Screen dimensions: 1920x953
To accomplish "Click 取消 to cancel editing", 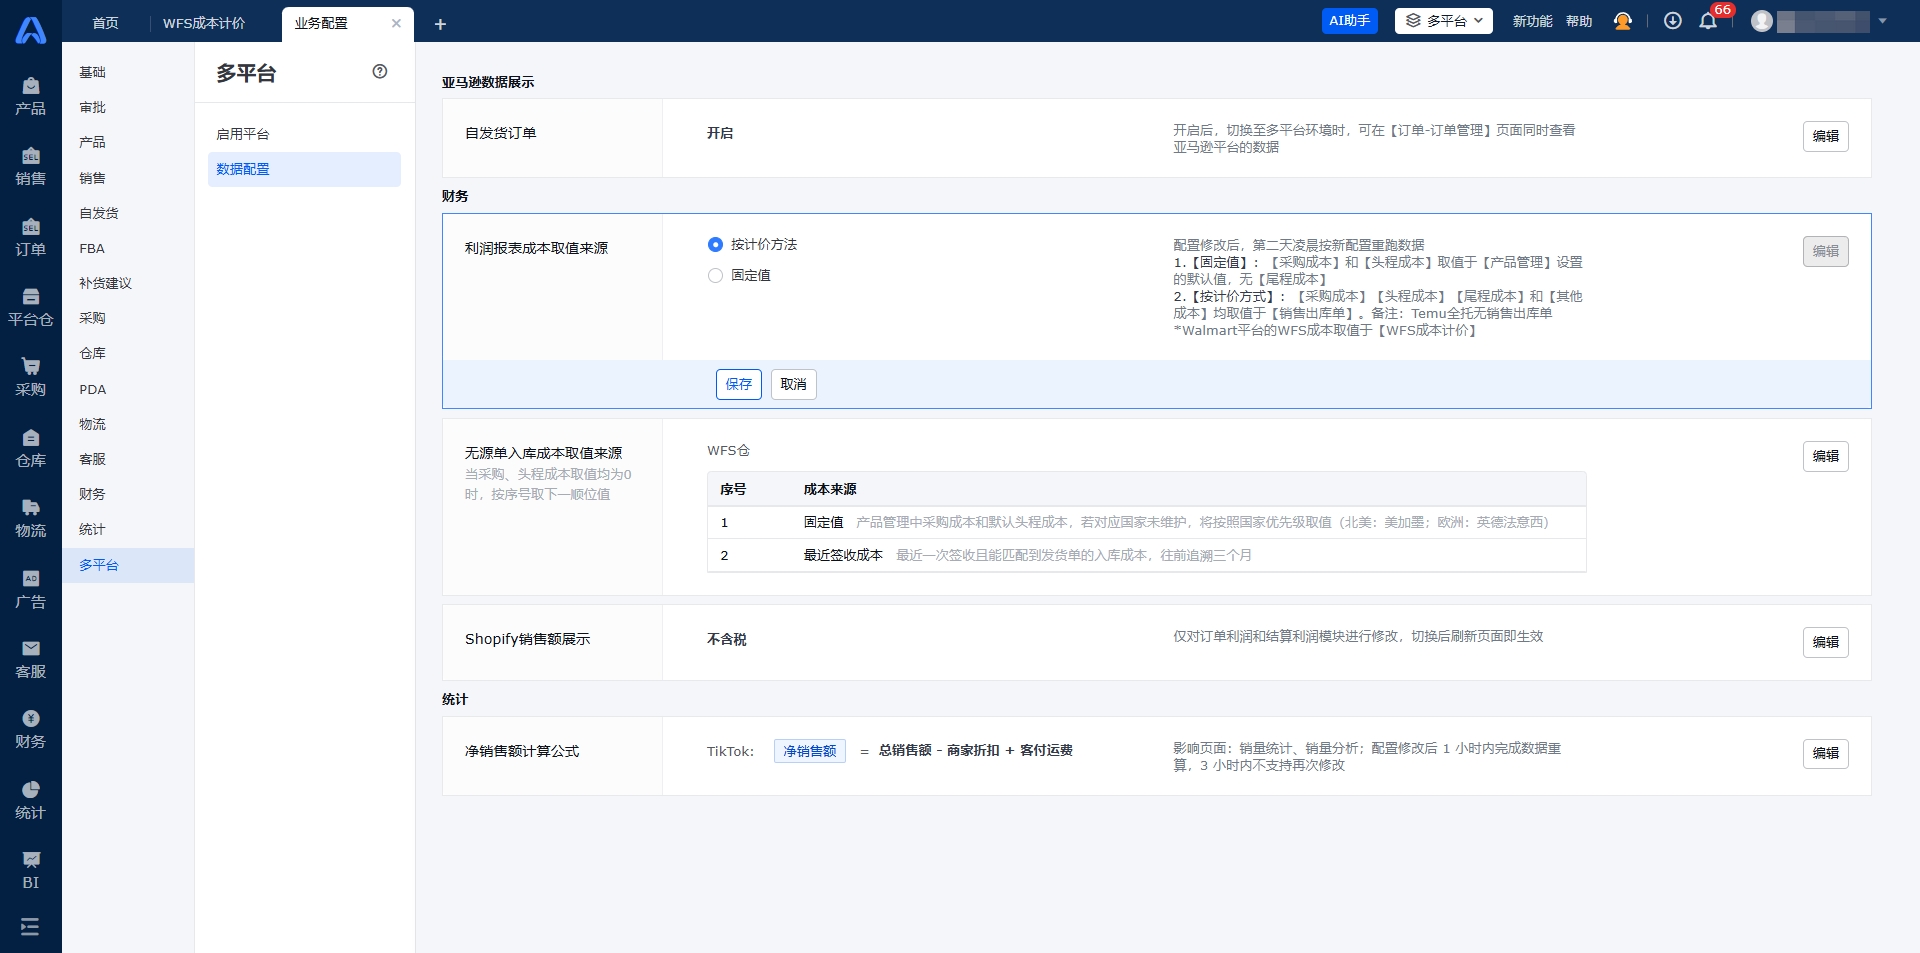I will pos(793,385).
